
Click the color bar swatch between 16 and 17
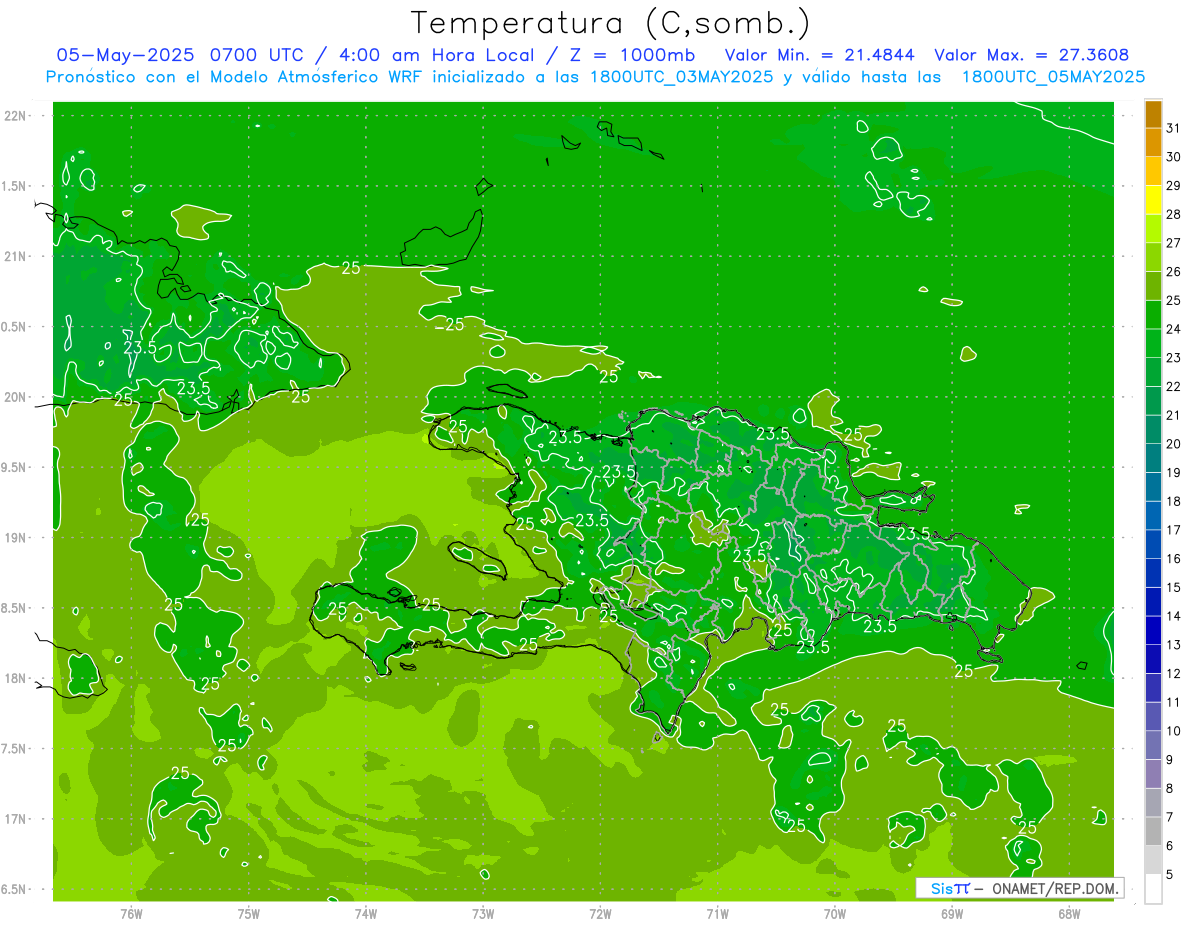pyautogui.click(x=1153, y=544)
